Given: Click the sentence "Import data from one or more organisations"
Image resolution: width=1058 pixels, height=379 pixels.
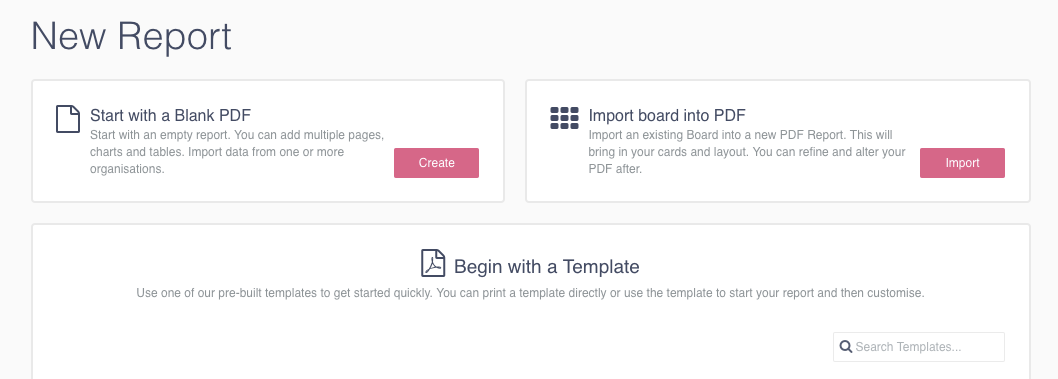Looking at the screenshot, I should (217, 161).
